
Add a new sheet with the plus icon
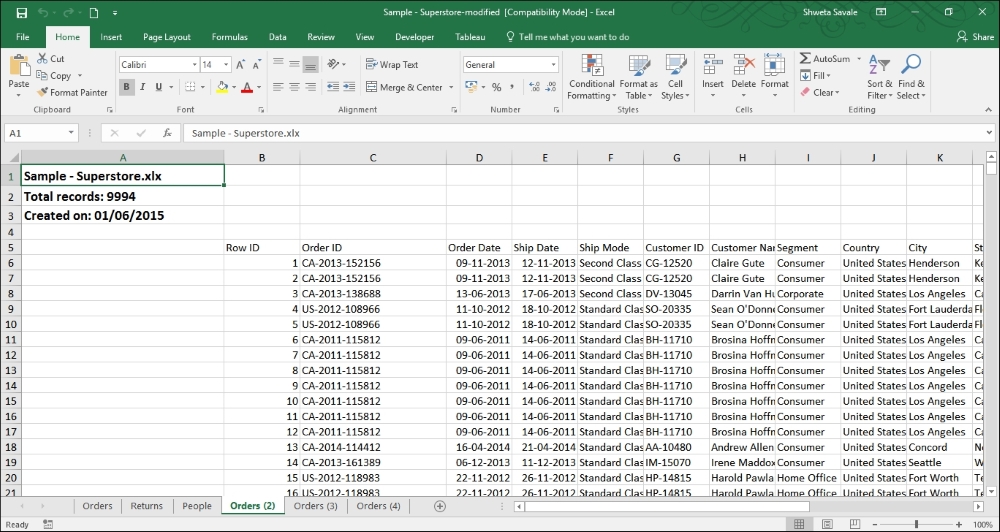(x=439, y=506)
